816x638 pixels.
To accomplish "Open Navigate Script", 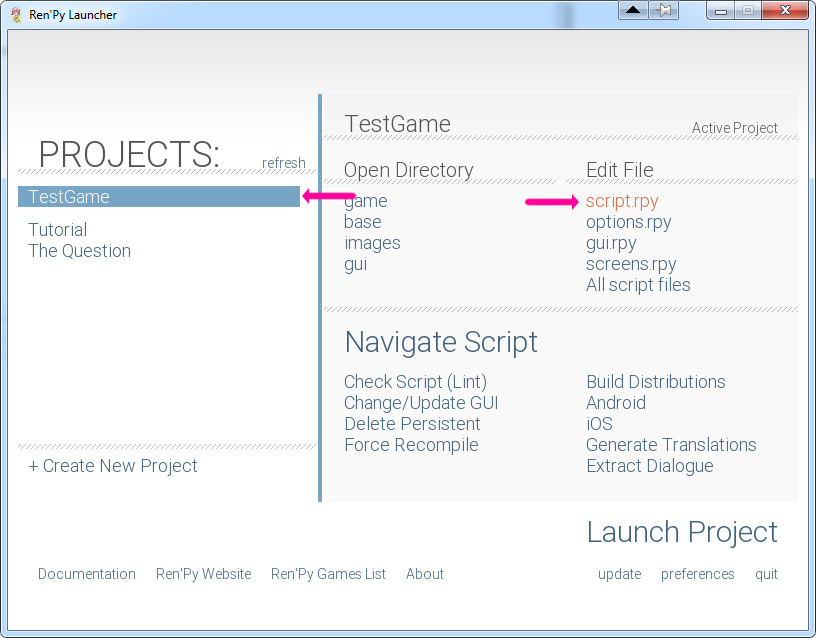I will (441, 342).
